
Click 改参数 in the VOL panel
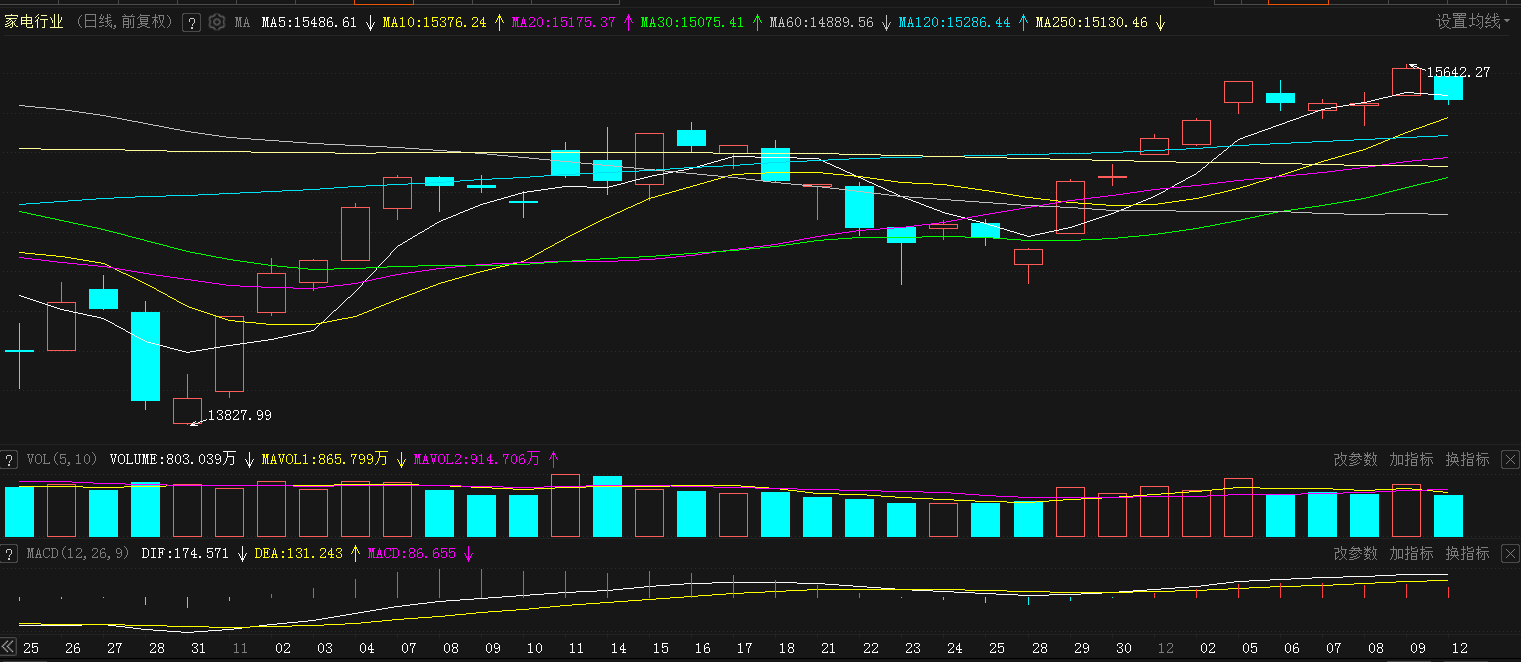(x=1357, y=459)
